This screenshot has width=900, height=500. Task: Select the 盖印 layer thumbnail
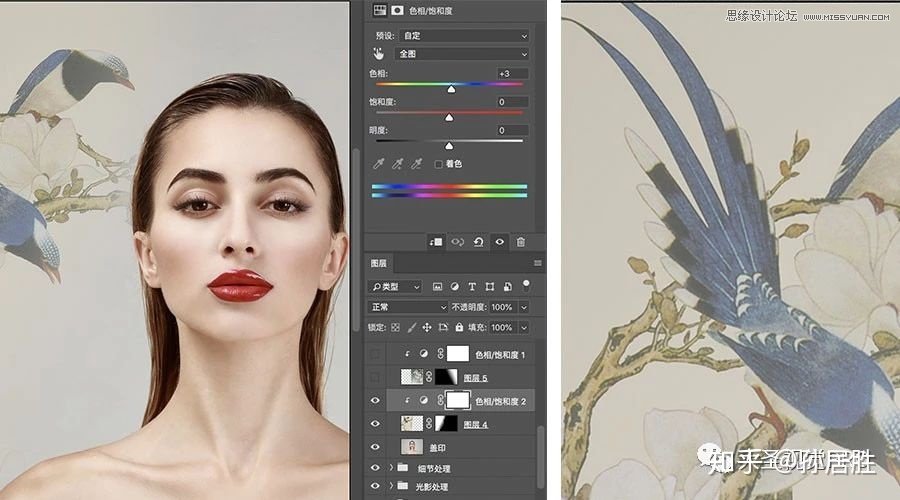click(412, 447)
